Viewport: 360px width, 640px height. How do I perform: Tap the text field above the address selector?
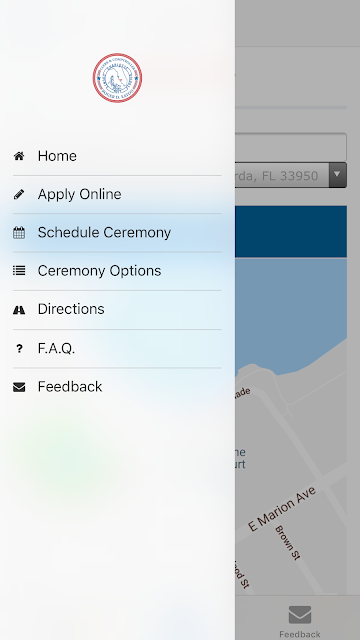(x=291, y=147)
